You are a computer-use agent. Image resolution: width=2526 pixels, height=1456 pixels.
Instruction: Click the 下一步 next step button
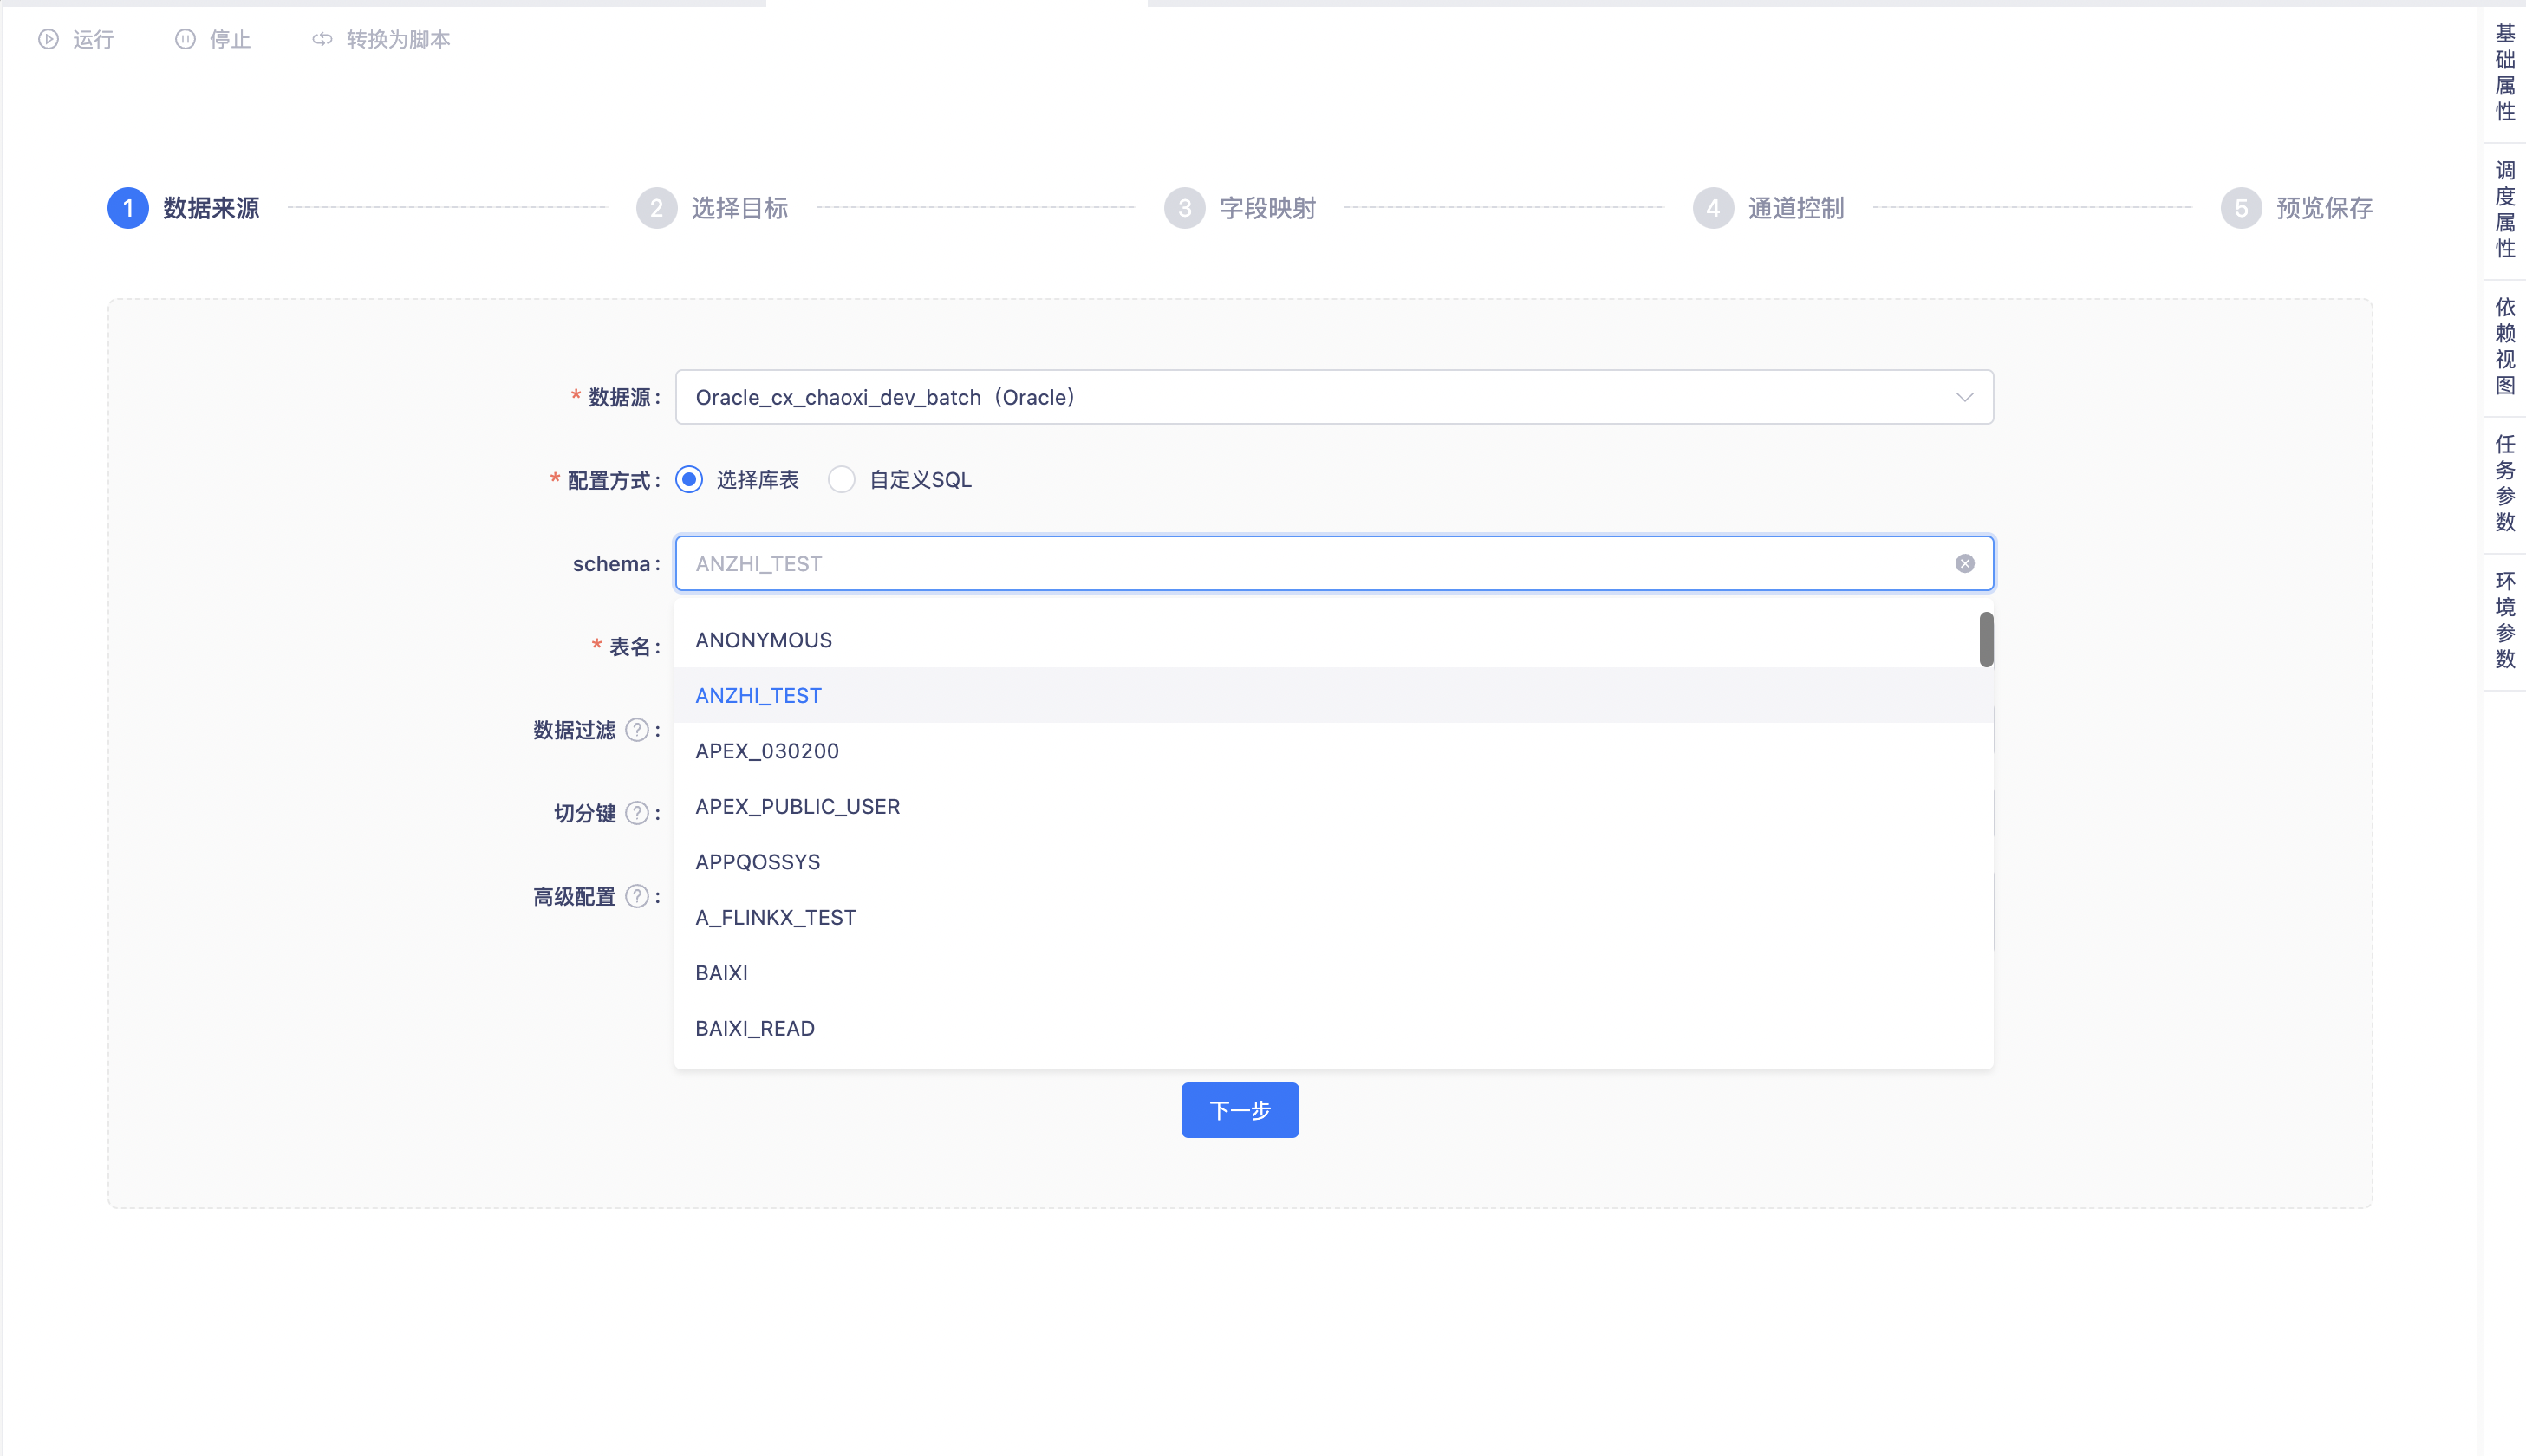(x=1240, y=1110)
